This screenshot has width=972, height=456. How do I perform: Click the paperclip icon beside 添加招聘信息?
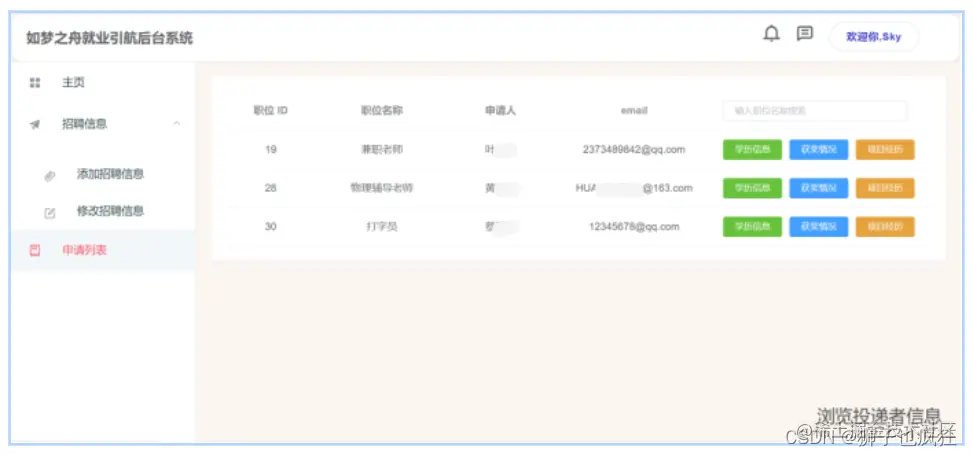(50, 176)
